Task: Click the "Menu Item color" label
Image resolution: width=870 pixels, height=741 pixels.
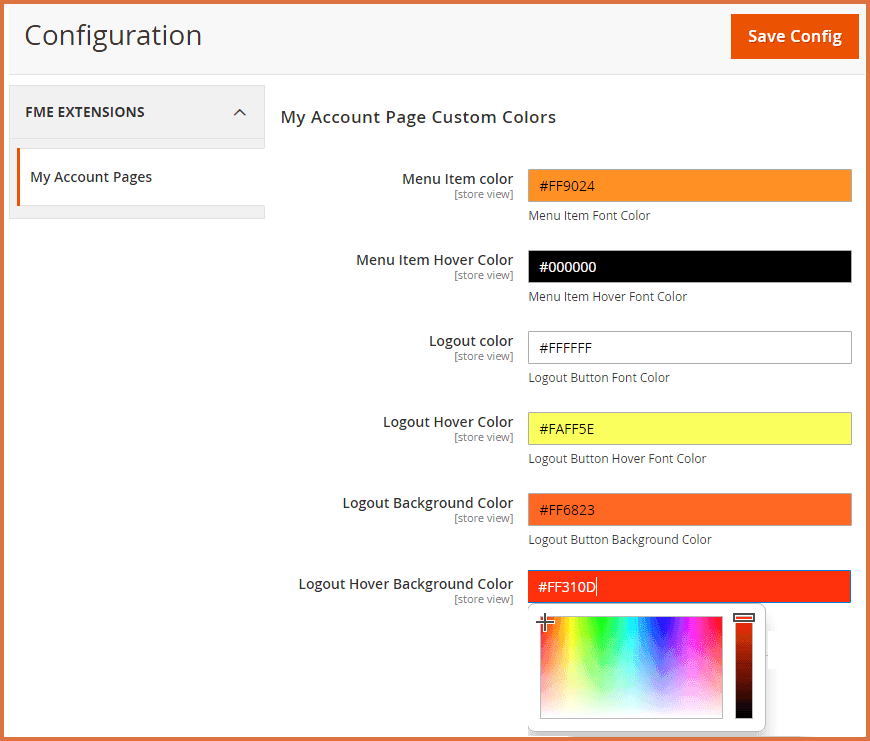Action: click(457, 179)
